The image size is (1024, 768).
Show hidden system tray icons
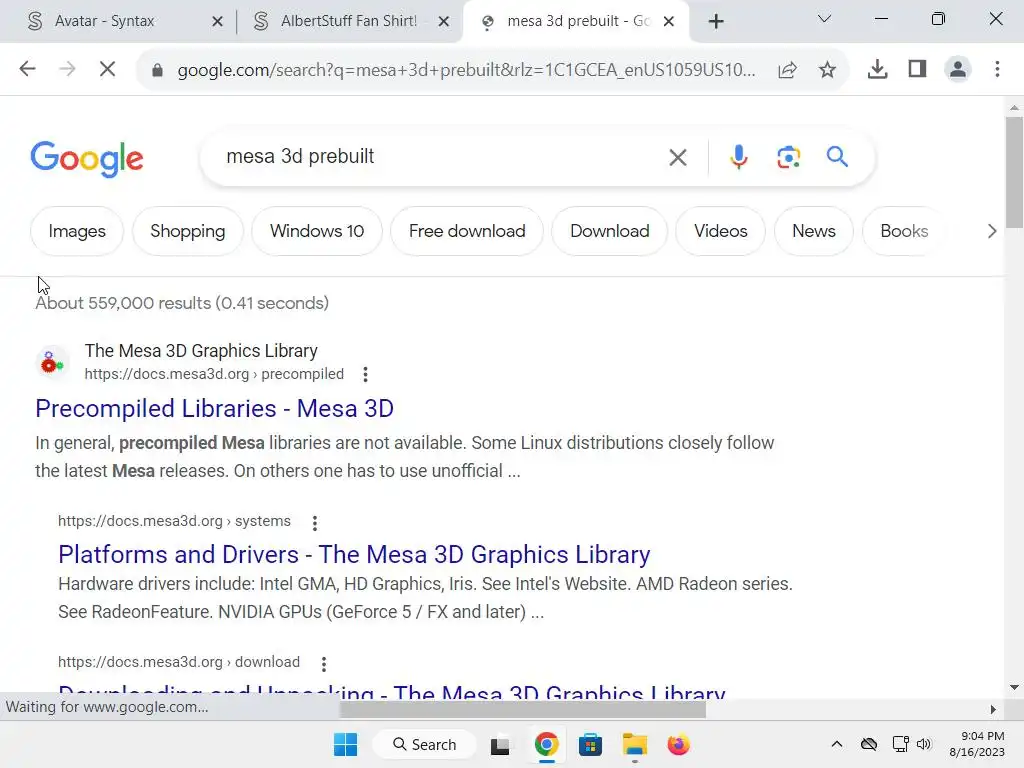(837, 744)
